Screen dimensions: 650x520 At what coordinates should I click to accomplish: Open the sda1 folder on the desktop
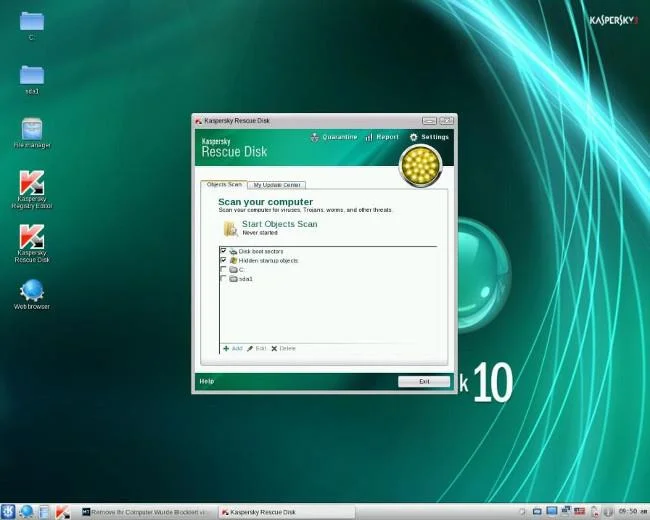pyautogui.click(x=32, y=80)
